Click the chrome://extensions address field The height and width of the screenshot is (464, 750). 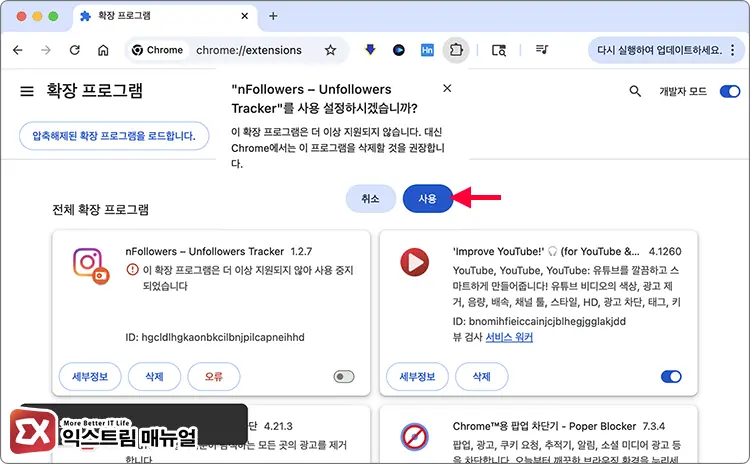(x=249, y=50)
